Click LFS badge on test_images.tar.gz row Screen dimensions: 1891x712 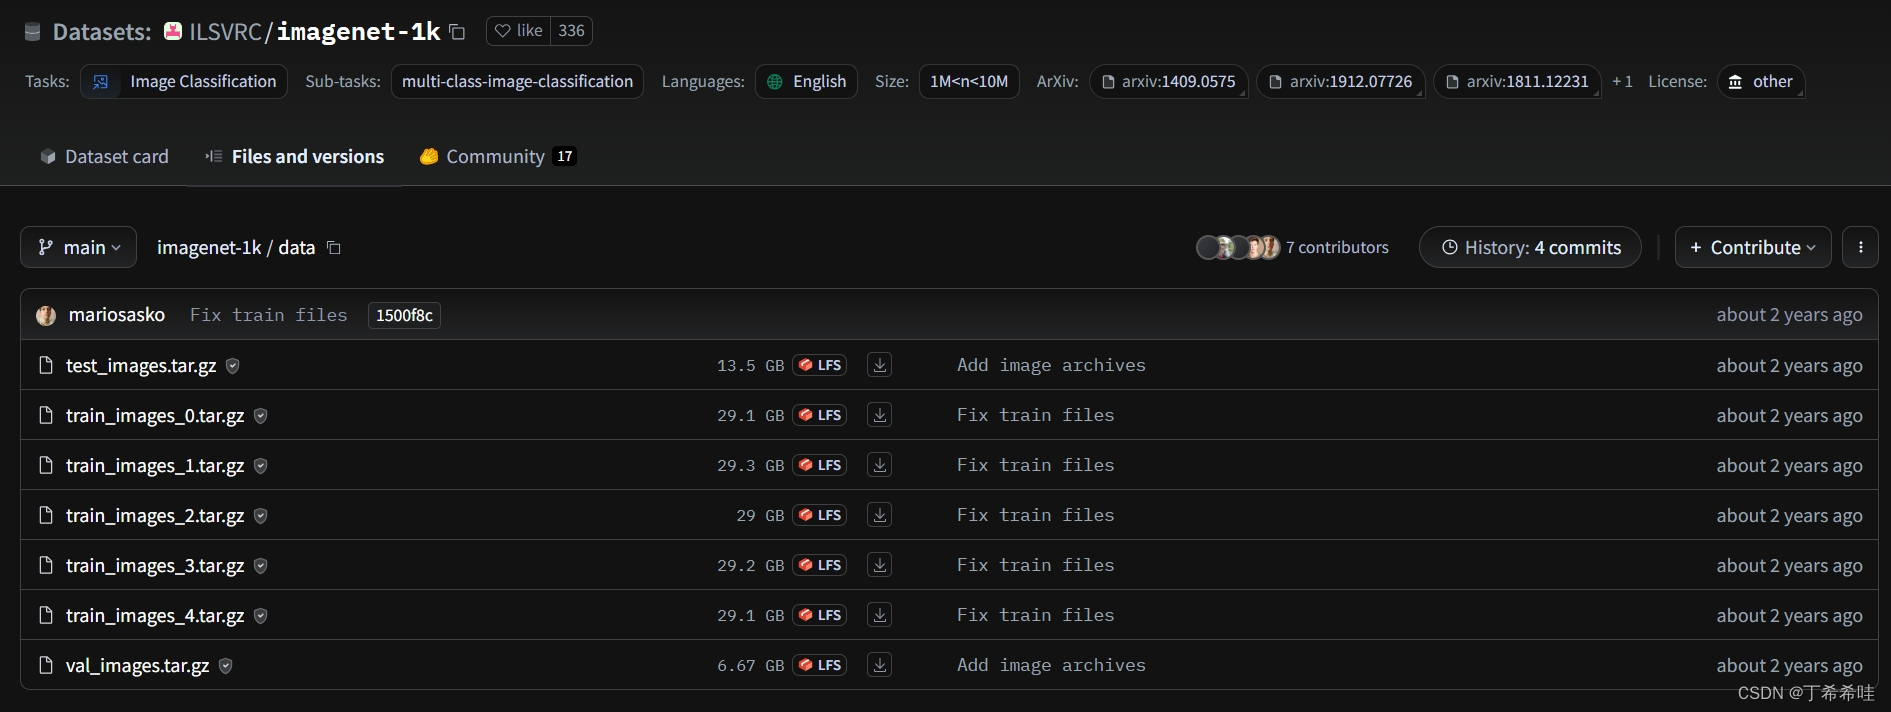[x=820, y=365]
